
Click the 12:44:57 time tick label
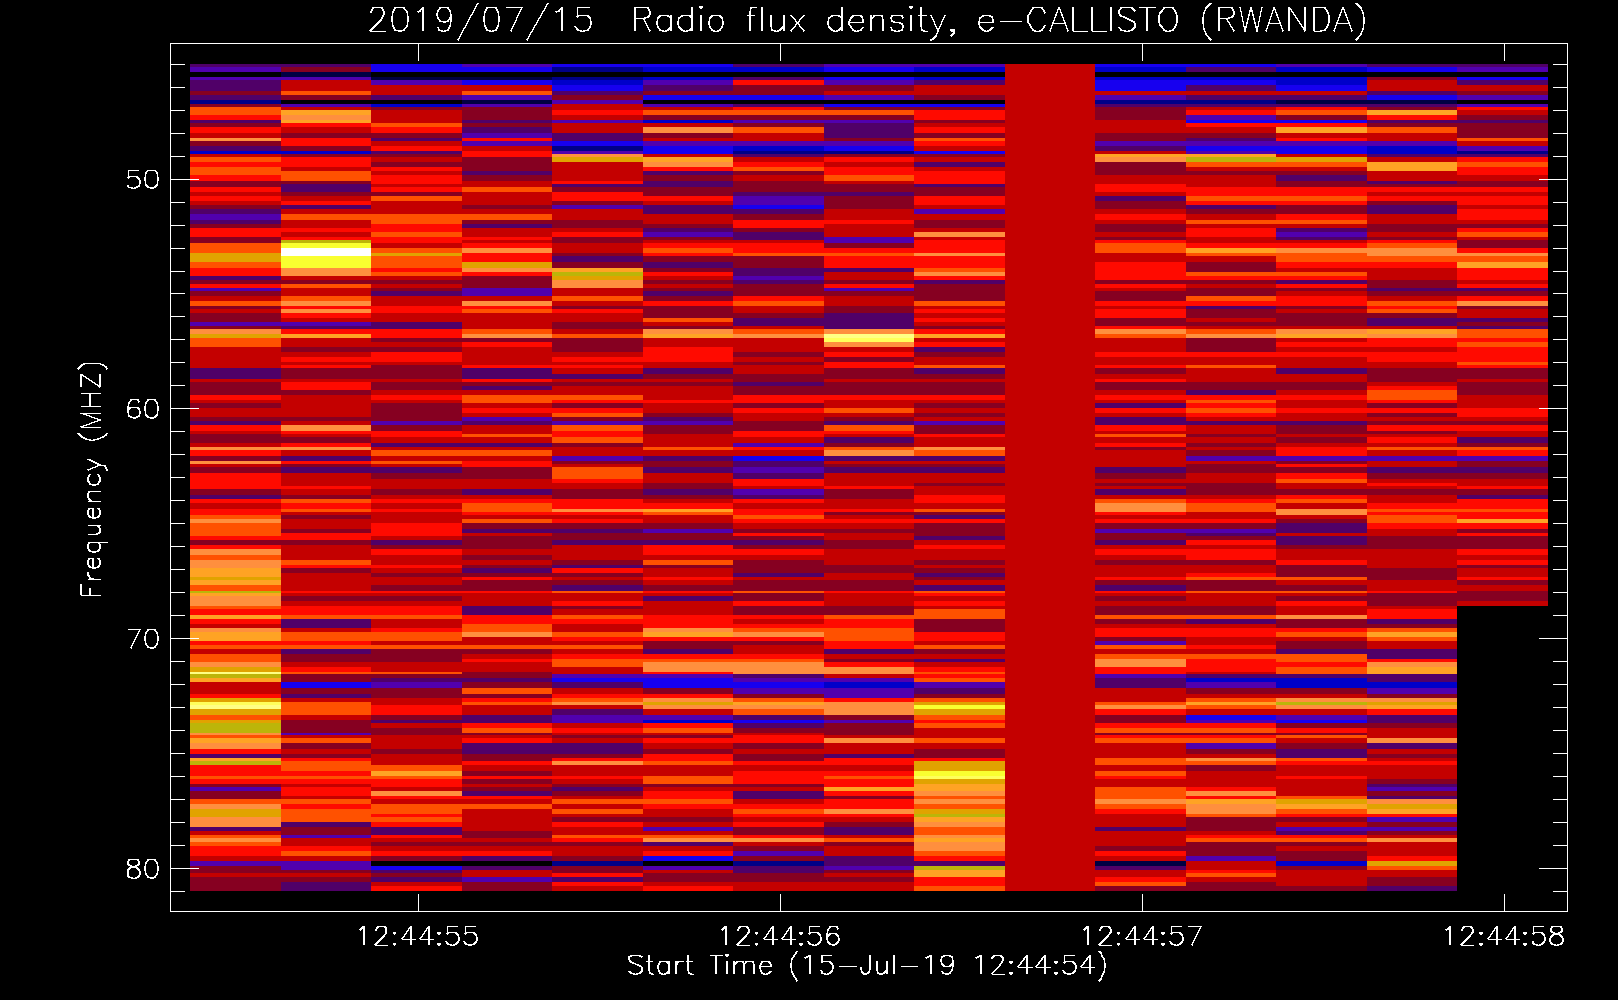(x=1142, y=936)
